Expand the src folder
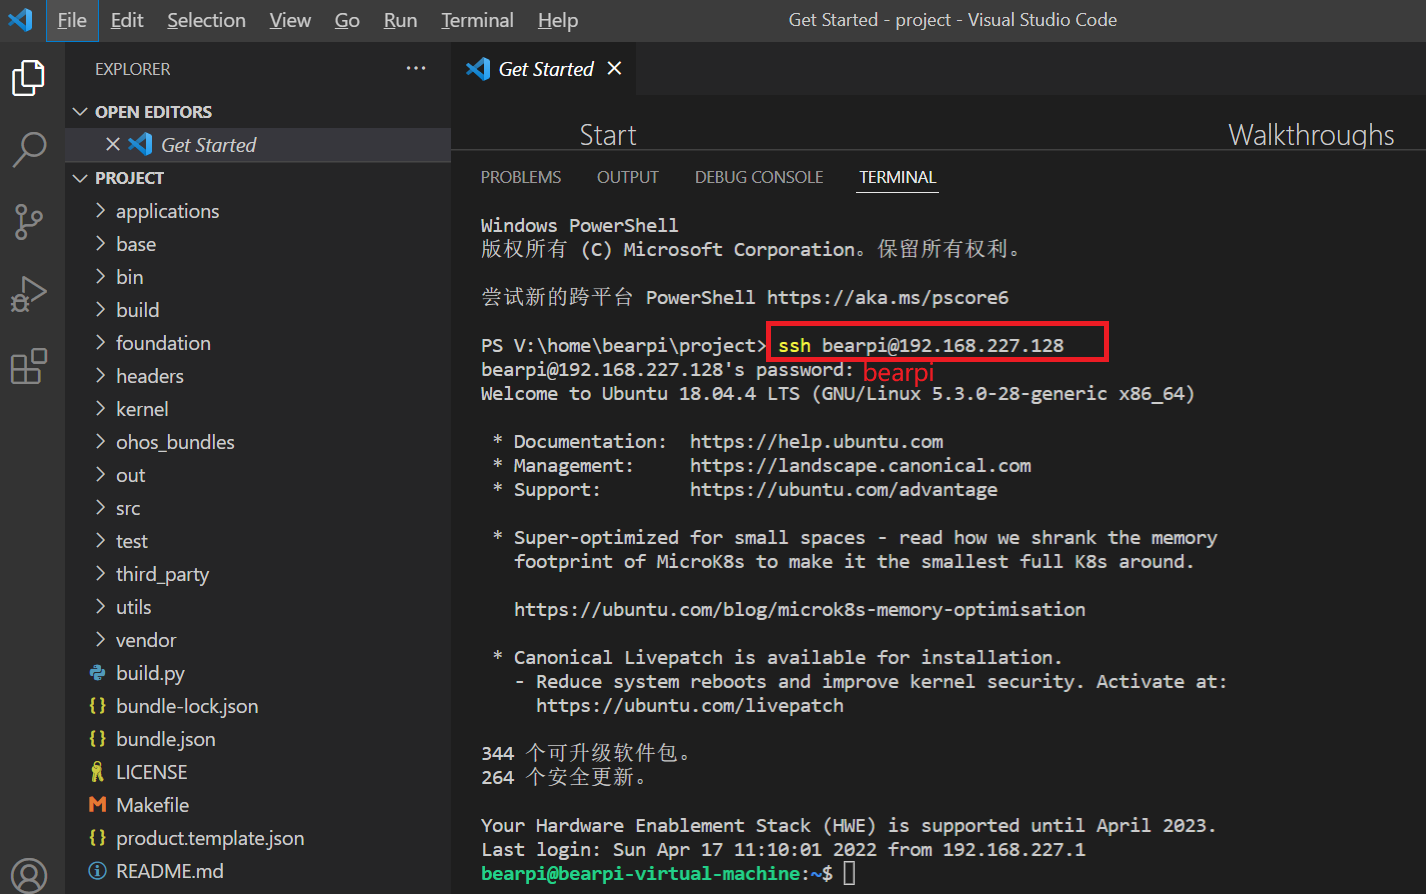Image resolution: width=1426 pixels, height=894 pixels. click(100, 507)
